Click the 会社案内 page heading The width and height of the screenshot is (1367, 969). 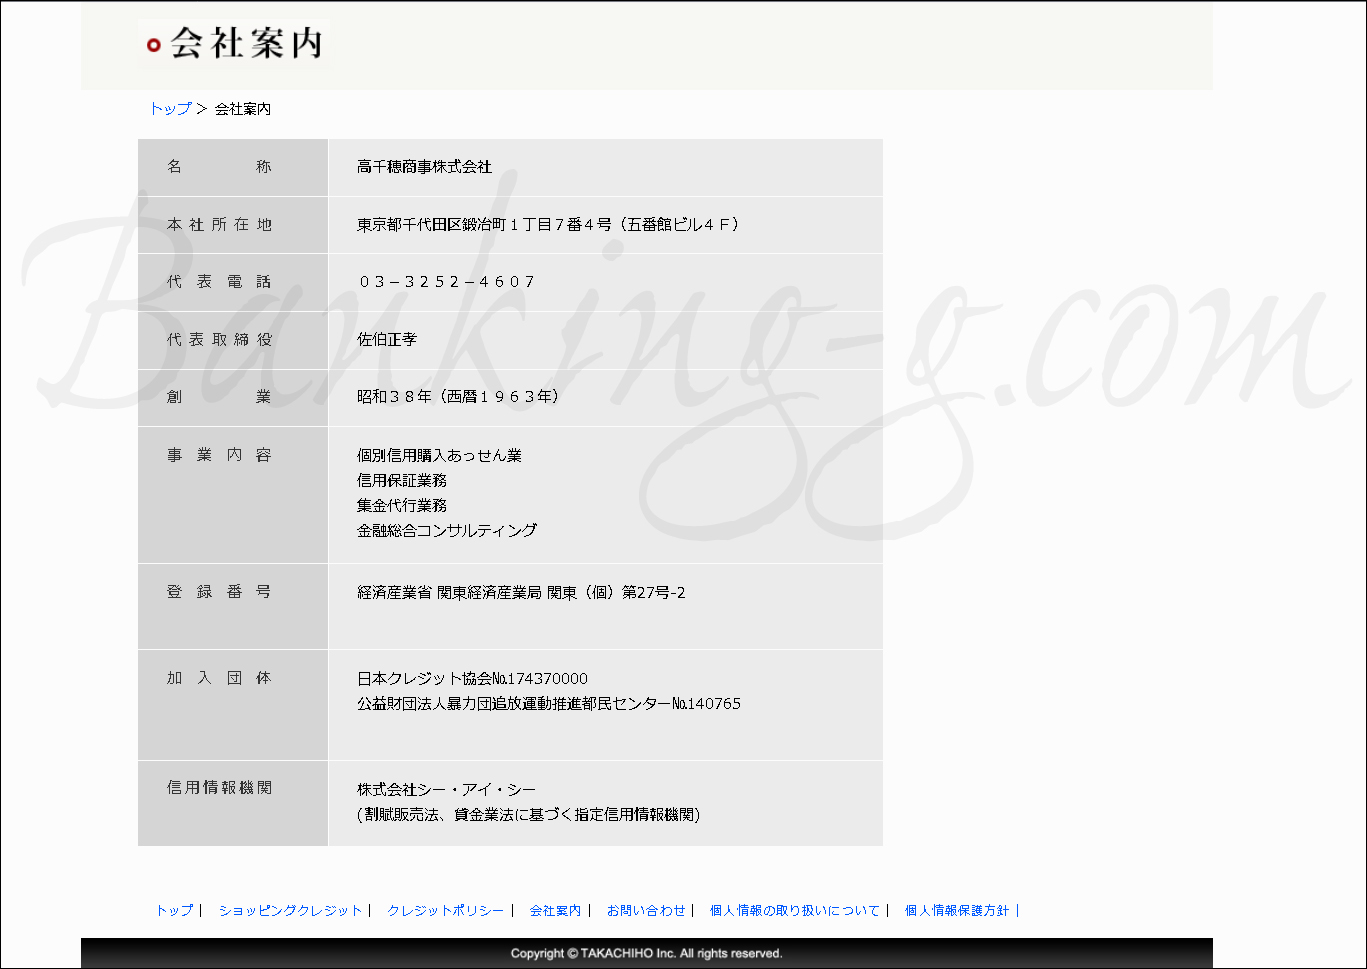246,43
